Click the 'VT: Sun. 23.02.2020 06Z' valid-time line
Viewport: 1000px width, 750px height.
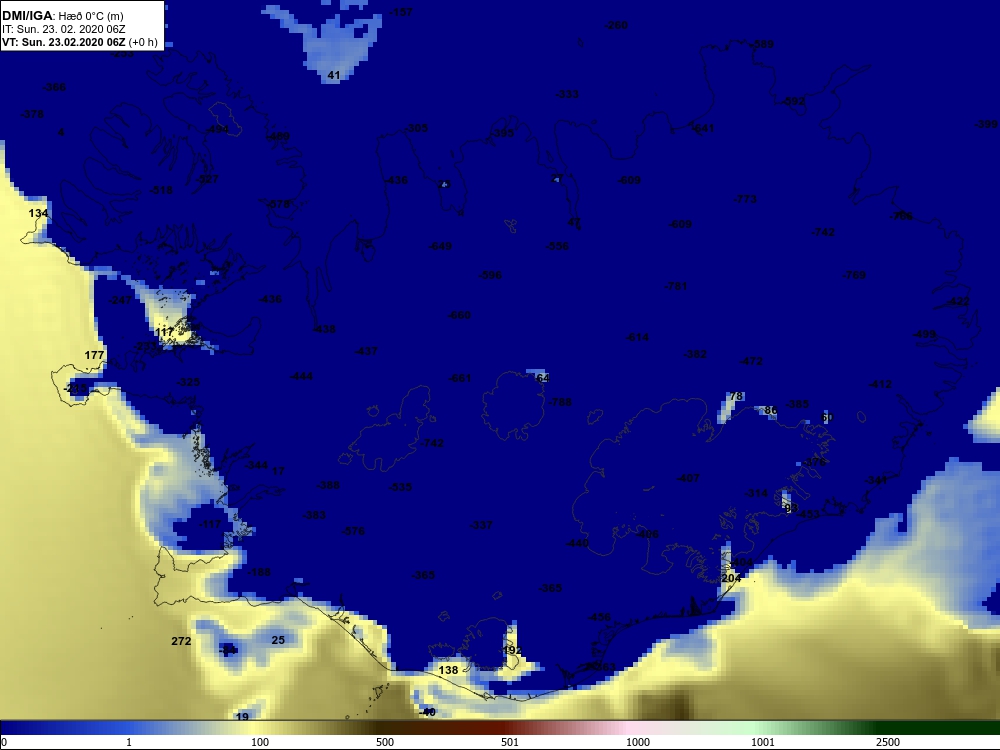point(64,42)
